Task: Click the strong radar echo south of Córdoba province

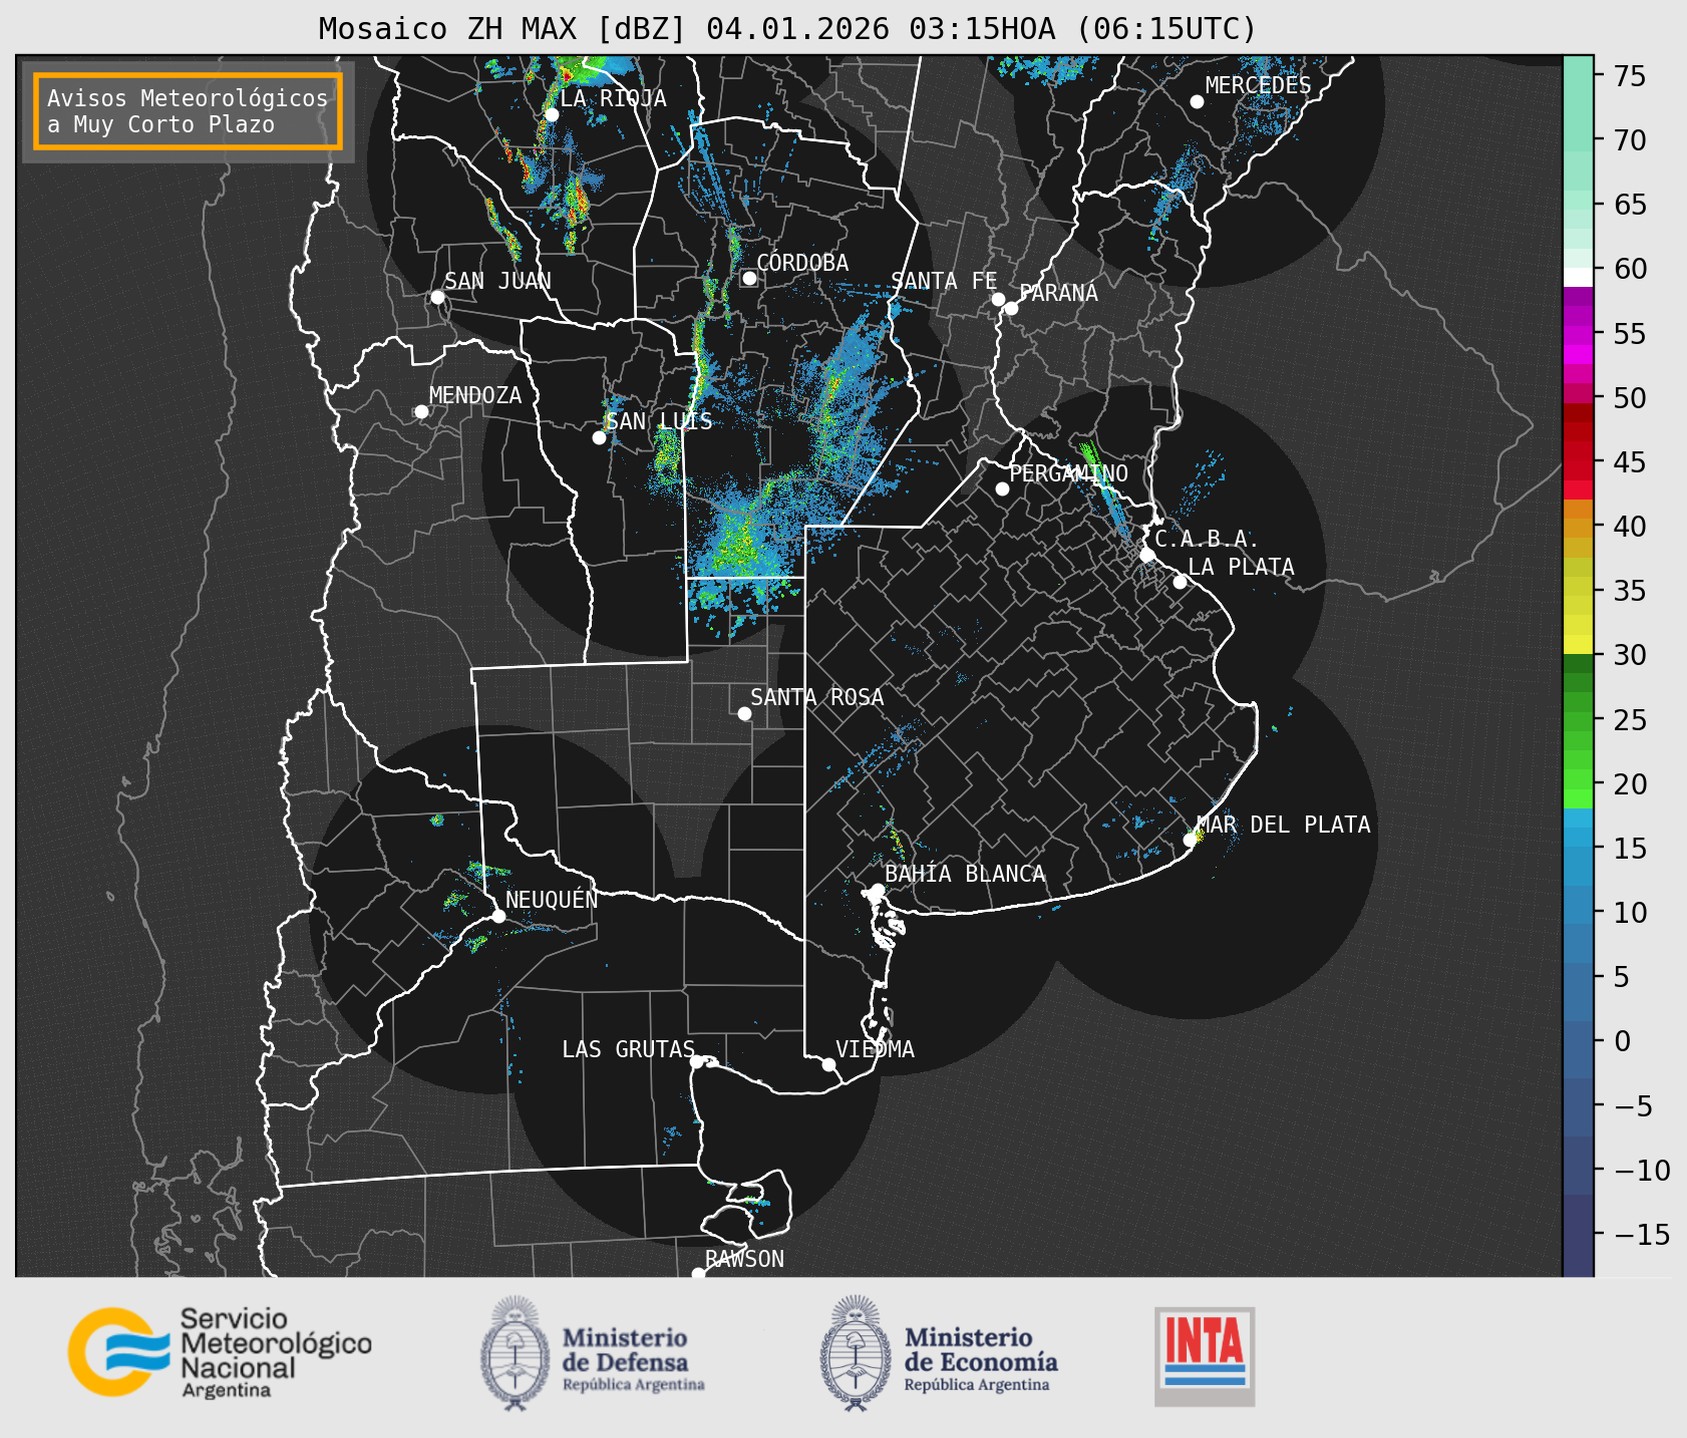Action: click(x=740, y=540)
